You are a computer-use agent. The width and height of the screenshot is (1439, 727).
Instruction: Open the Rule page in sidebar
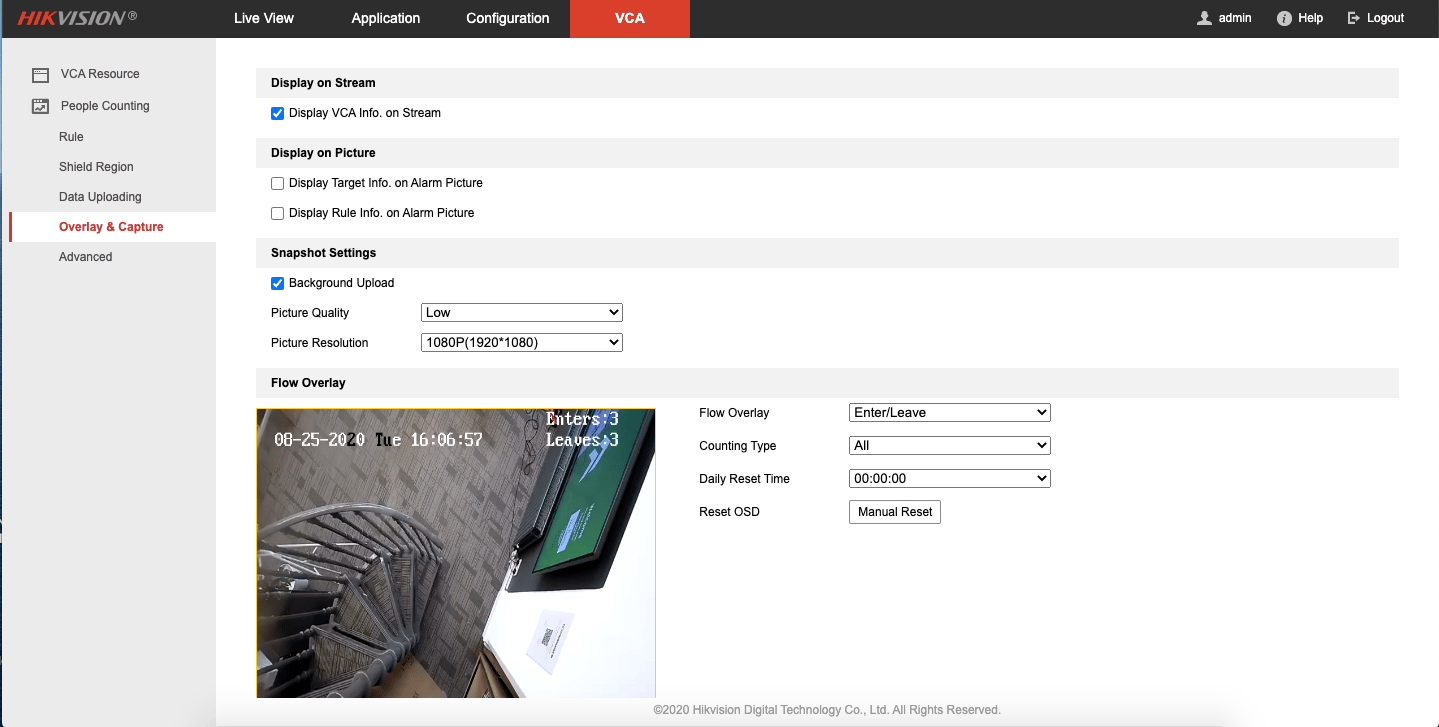click(x=71, y=137)
